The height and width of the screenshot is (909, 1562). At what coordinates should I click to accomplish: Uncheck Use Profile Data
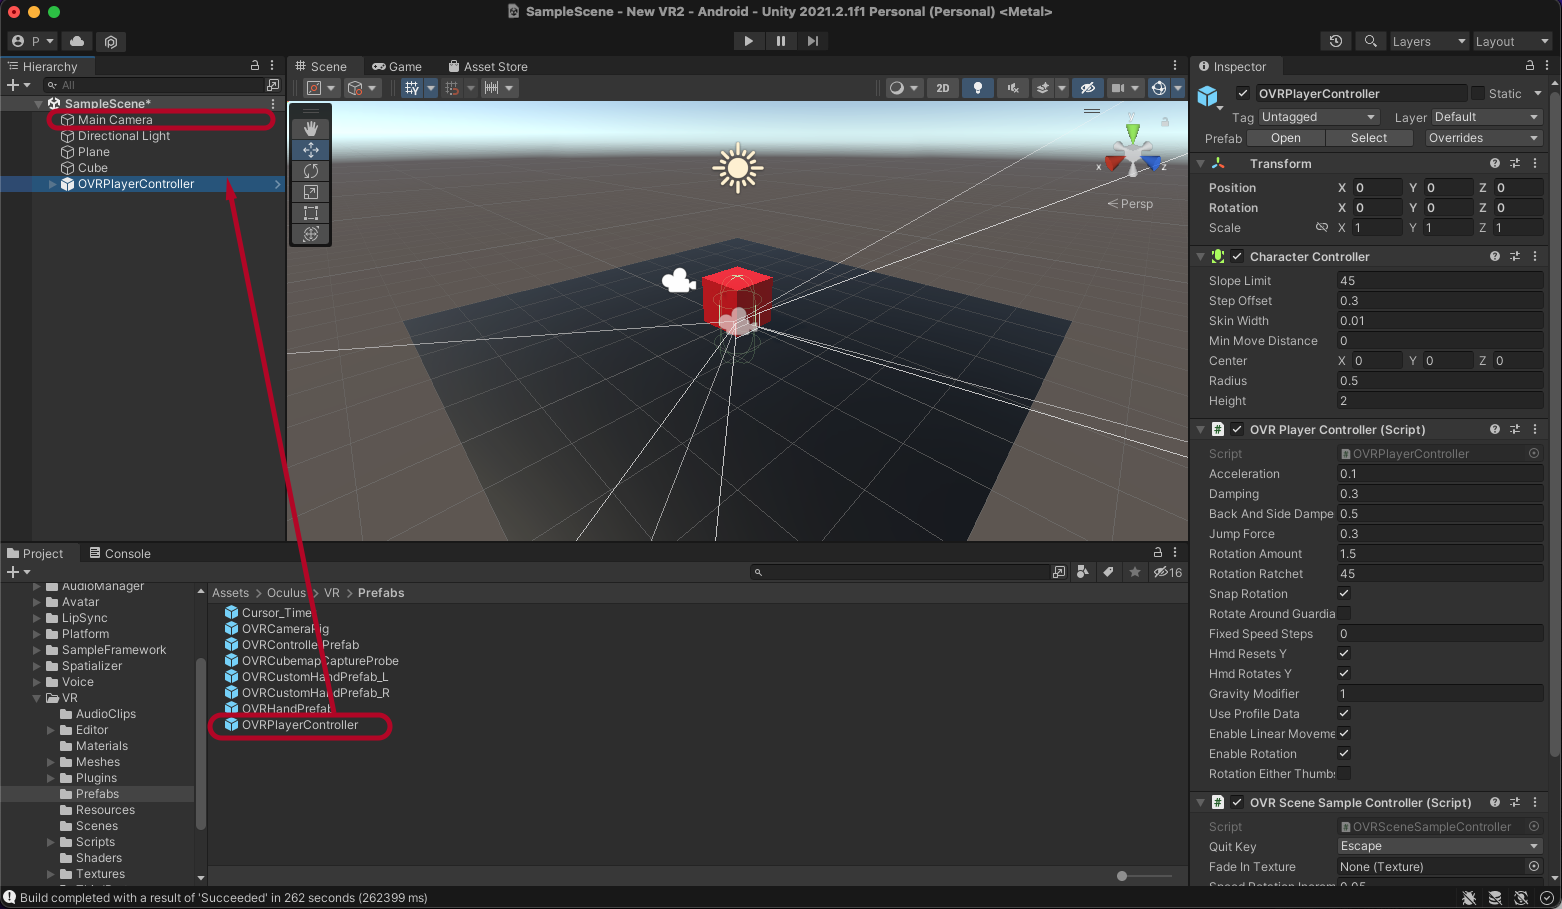click(1344, 713)
